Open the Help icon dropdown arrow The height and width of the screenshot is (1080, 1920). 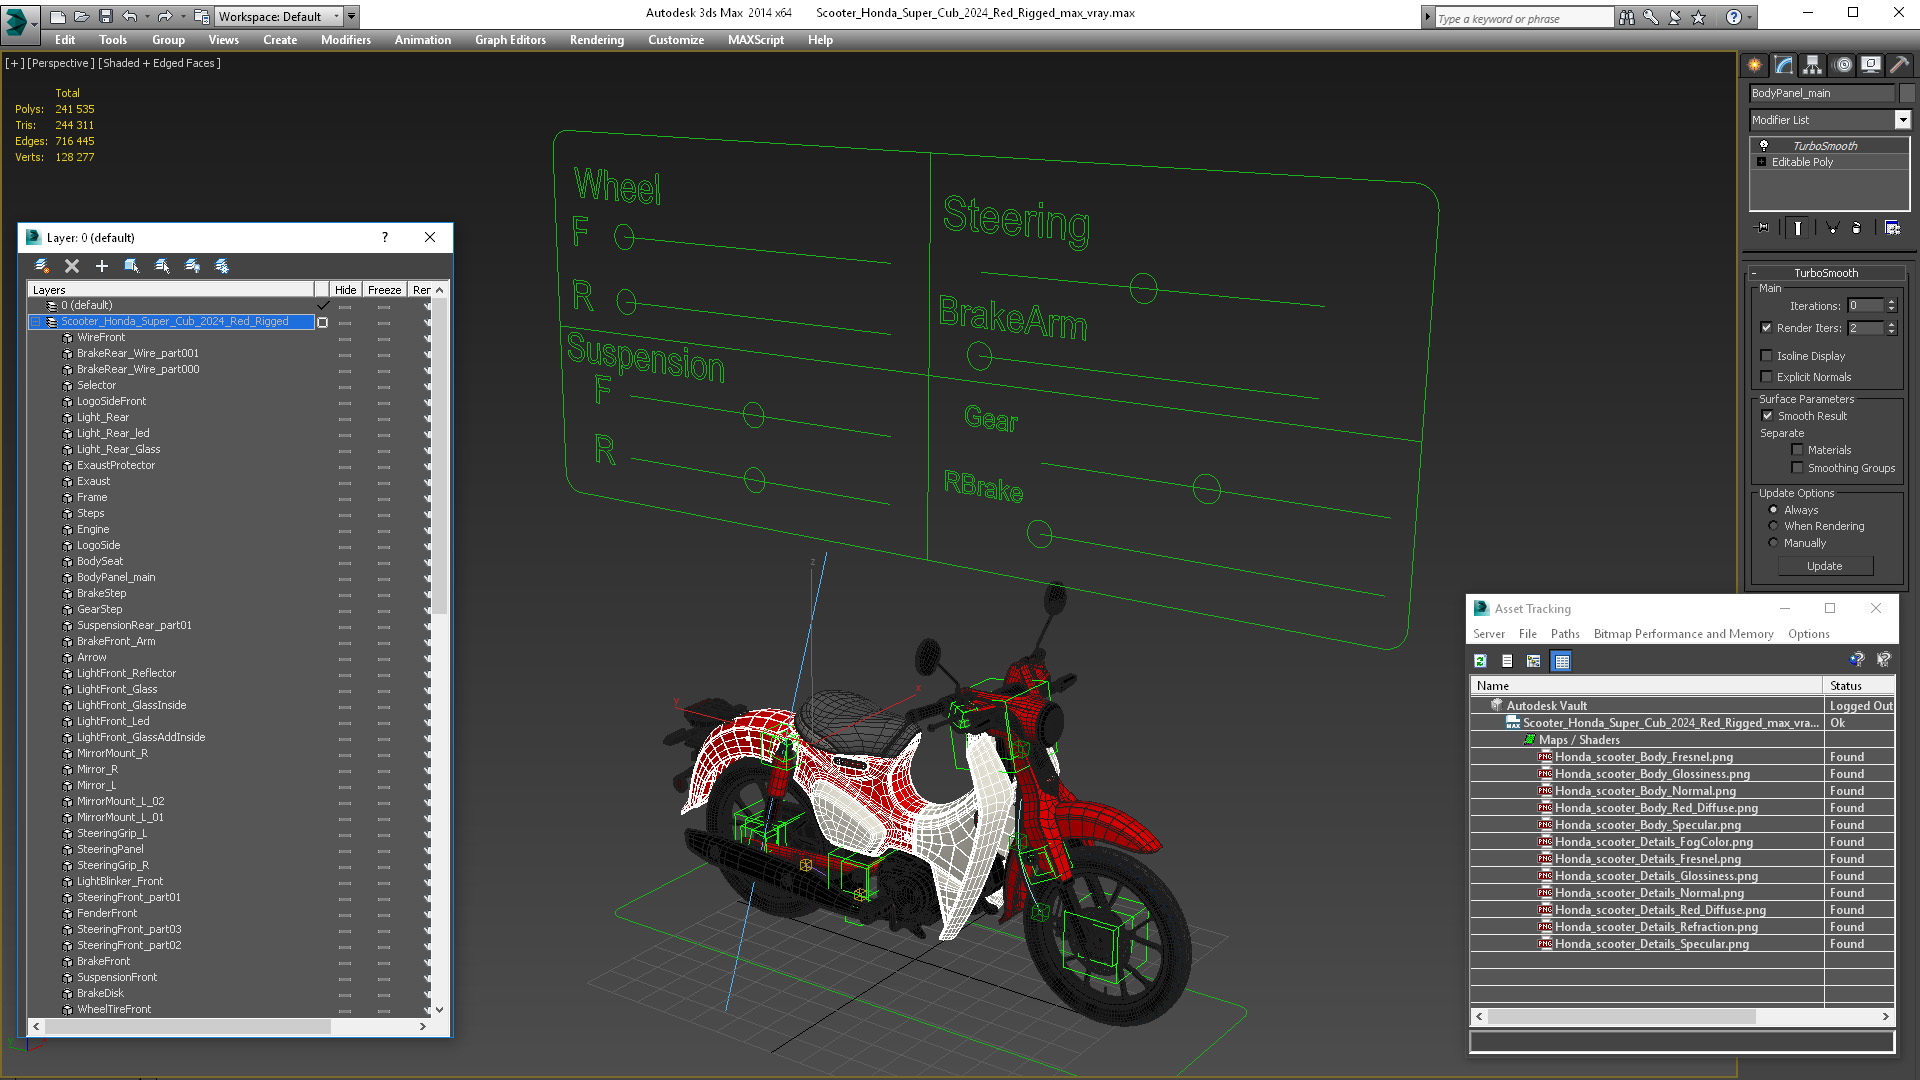coord(1750,17)
